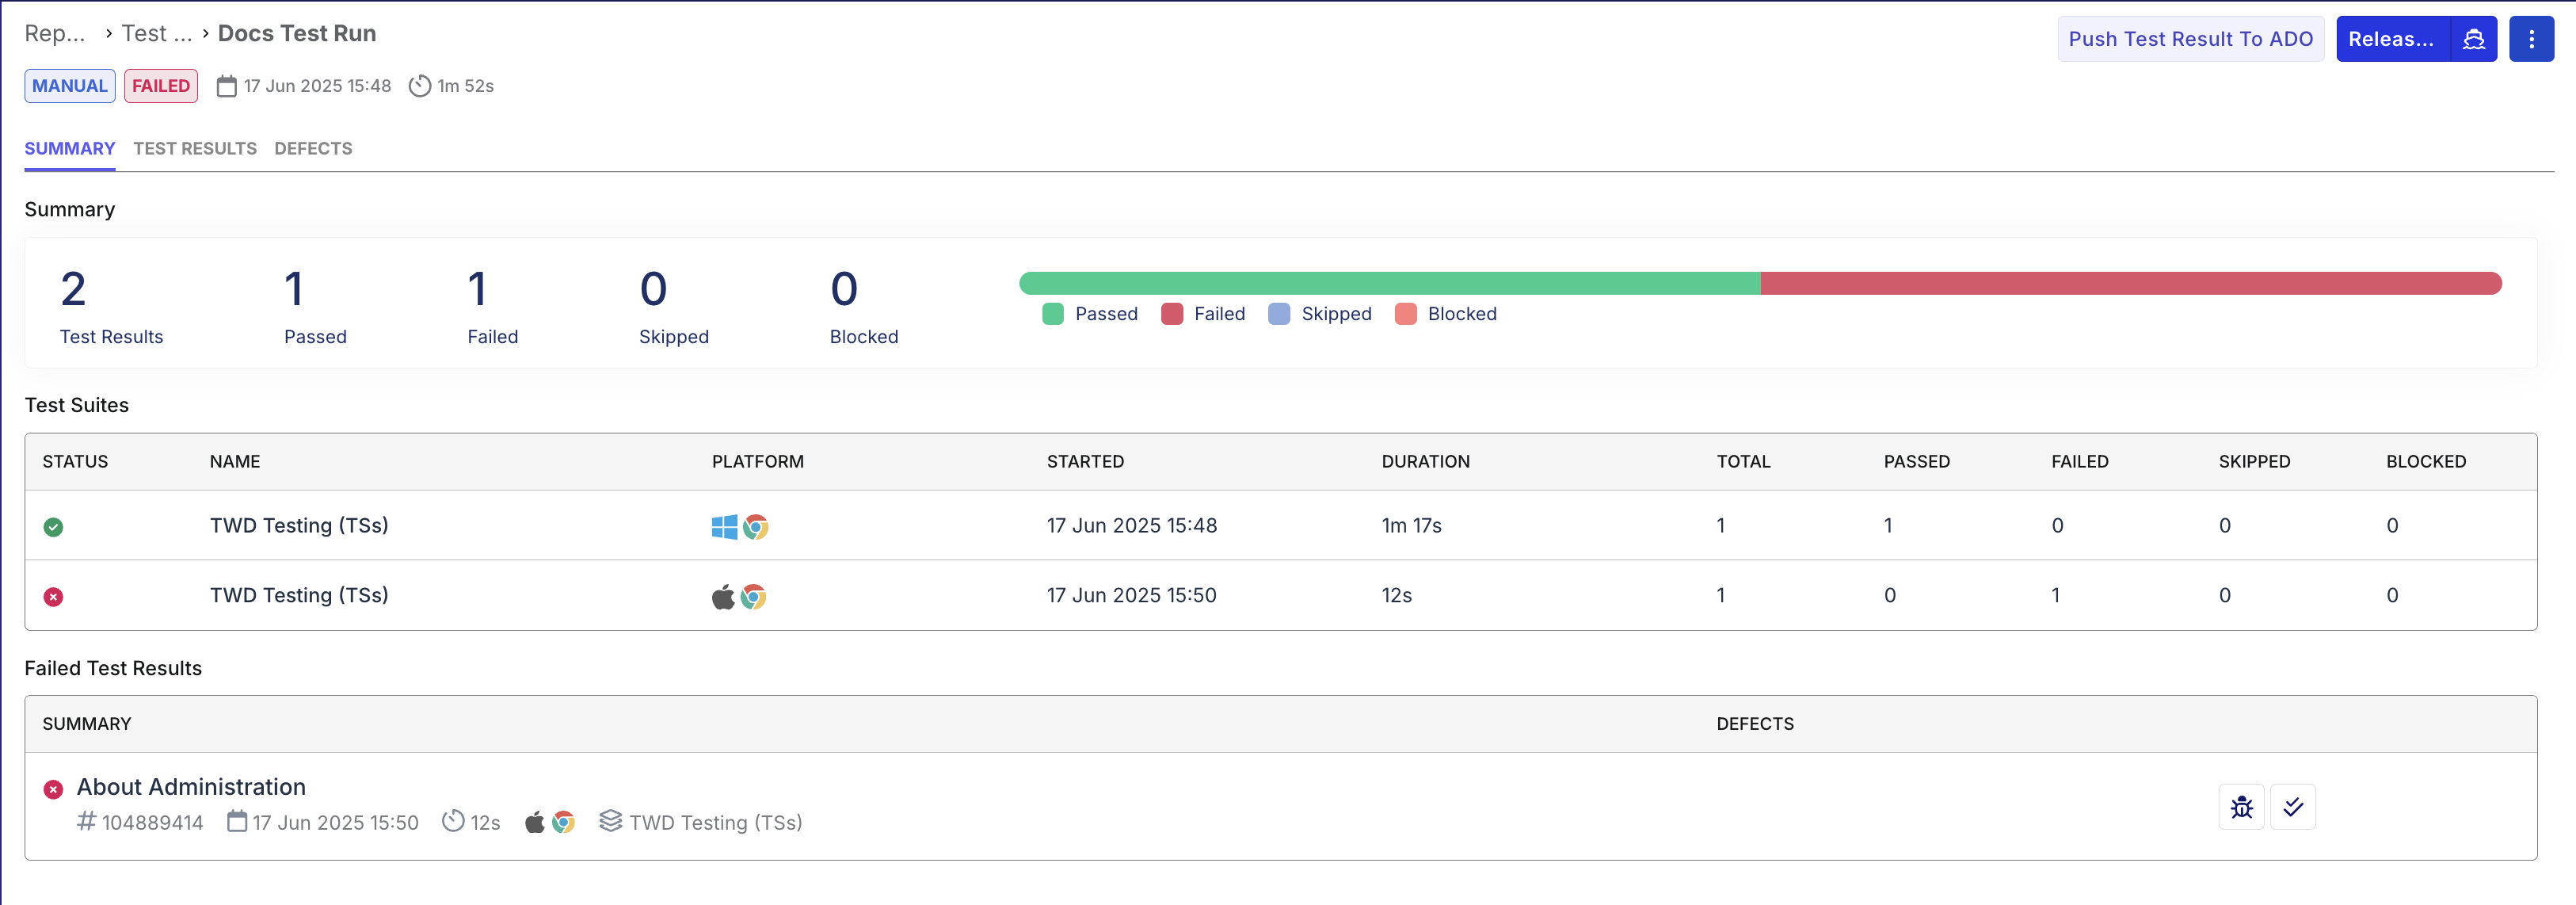Image resolution: width=2576 pixels, height=905 pixels.
Task: Click the Windows platform icon in first suite row
Action: pos(724,527)
